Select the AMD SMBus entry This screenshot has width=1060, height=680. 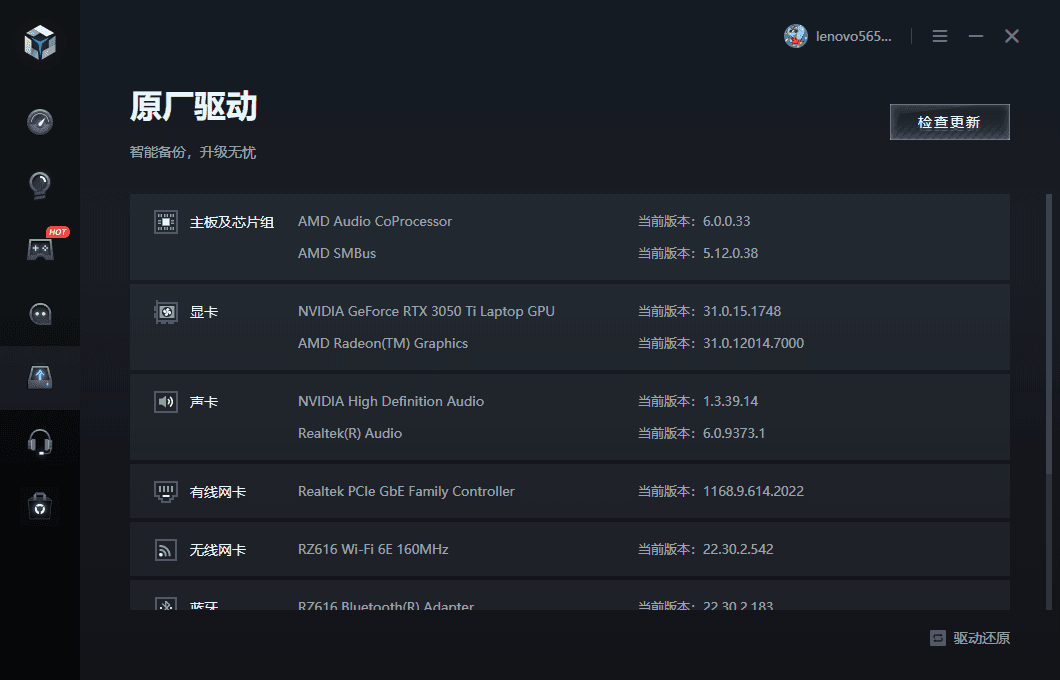pyautogui.click(x=337, y=253)
